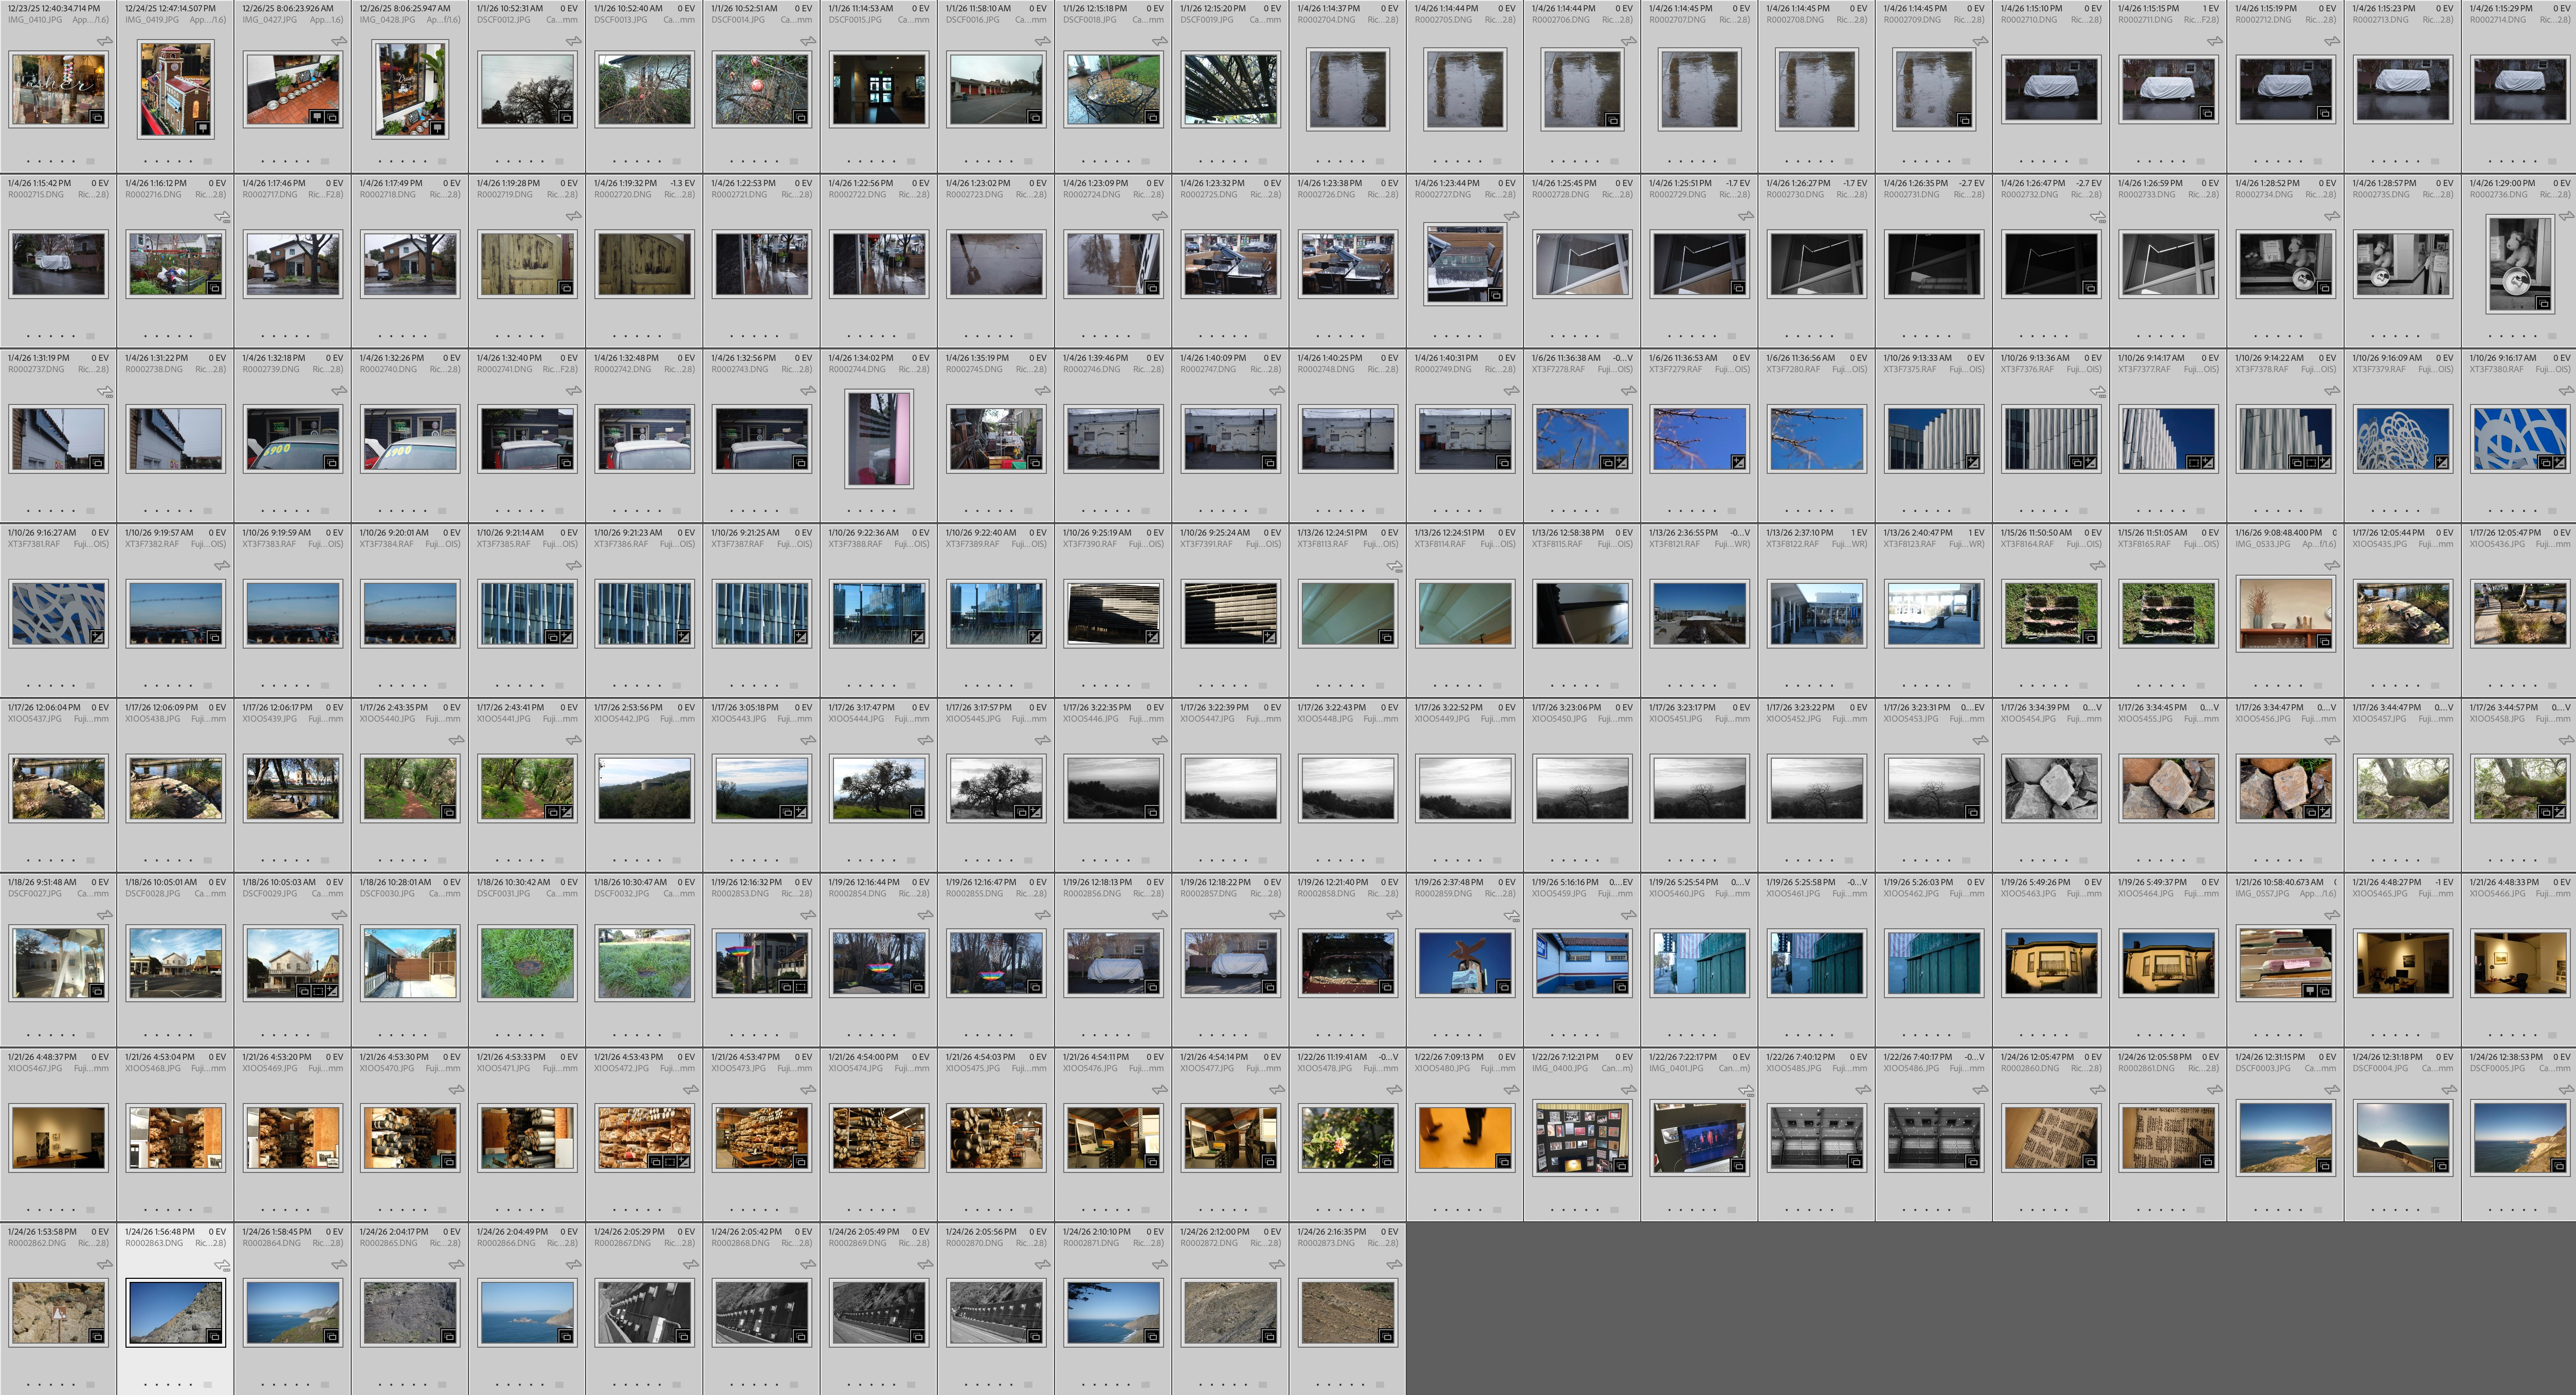Click sync status icon on R0002716.DNG cell
Image resolution: width=2576 pixels, height=1395 pixels.
click(x=222, y=216)
